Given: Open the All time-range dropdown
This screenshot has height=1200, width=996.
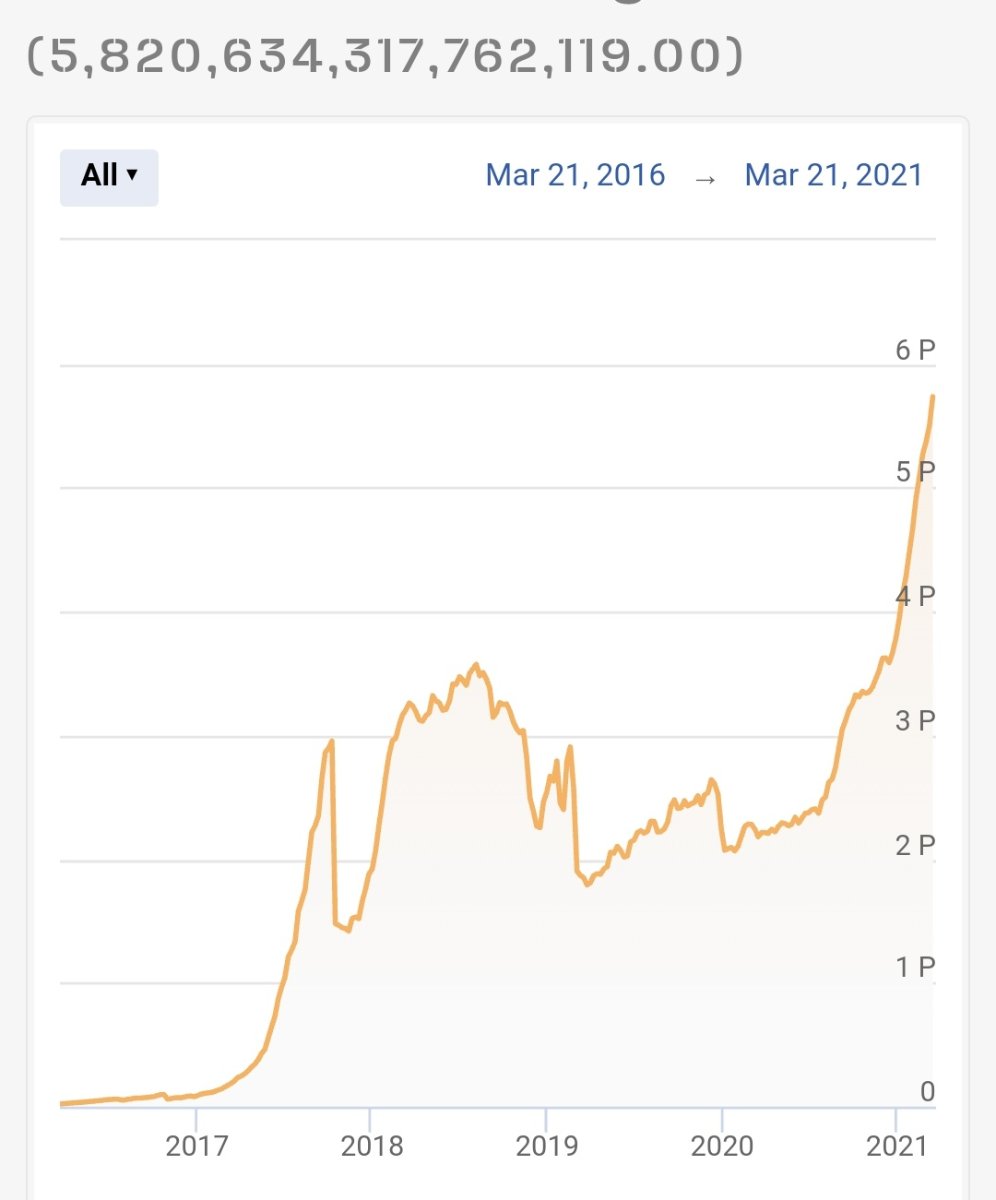Looking at the screenshot, I should [109, 177].
